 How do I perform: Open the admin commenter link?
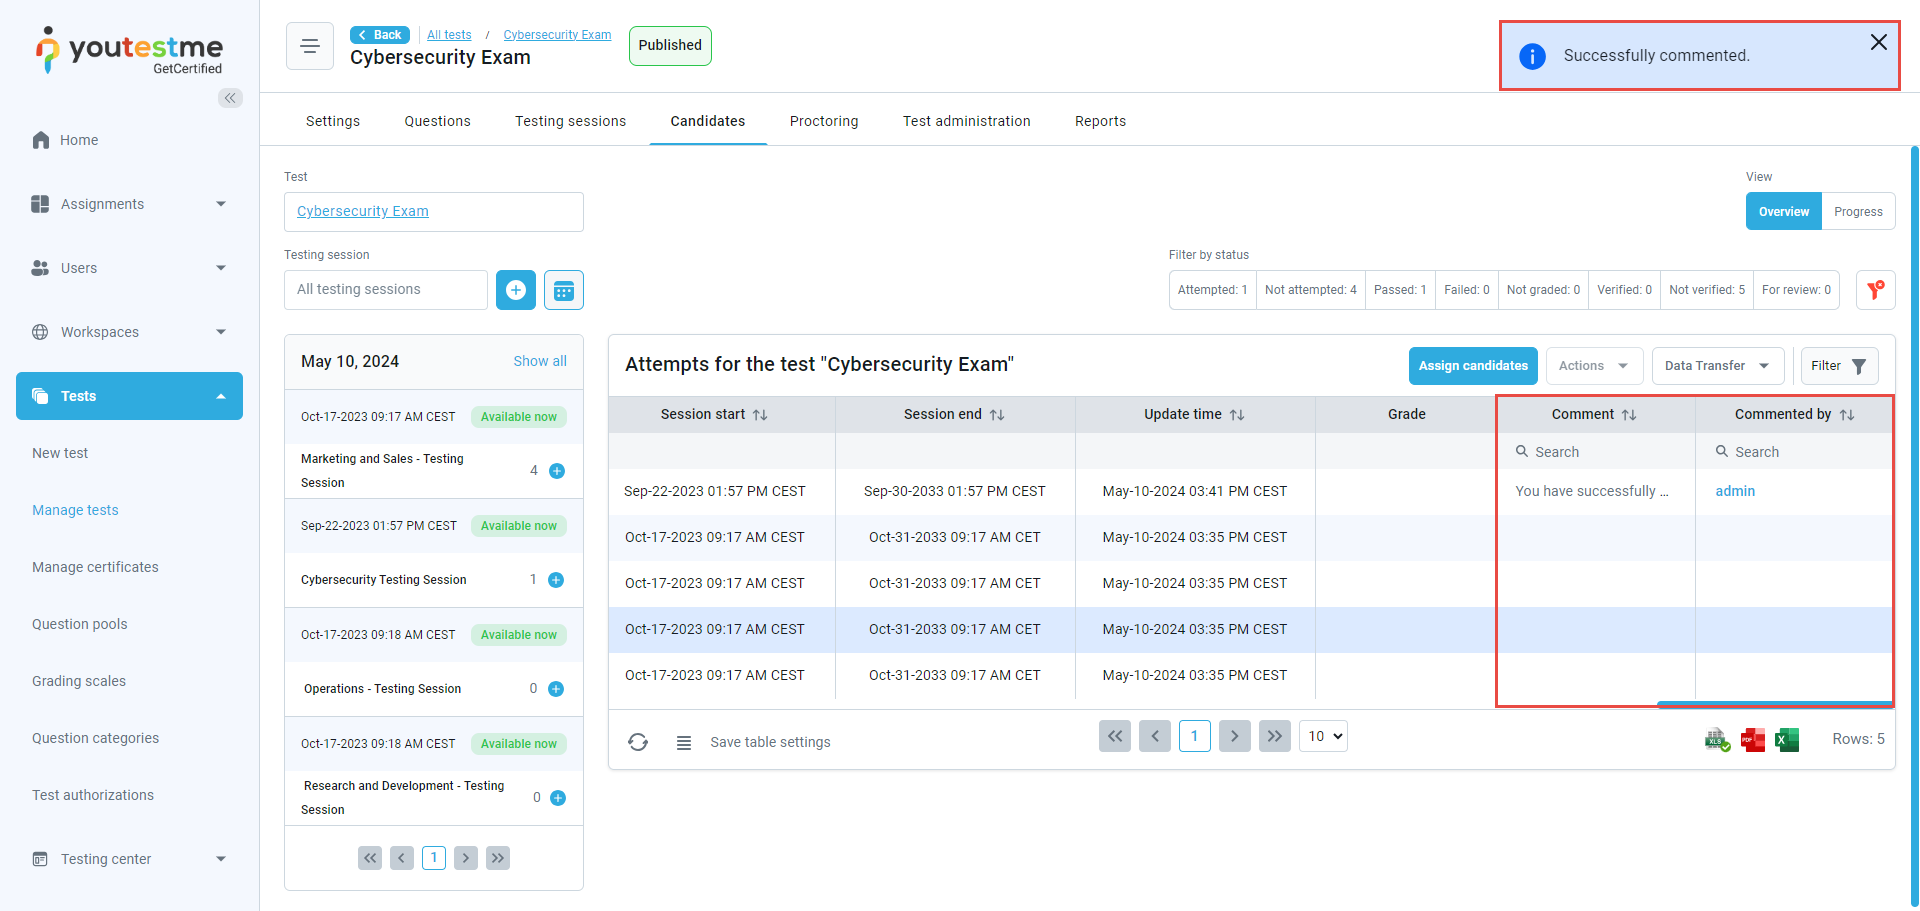pyautogui.click(x=1735, y=491)
